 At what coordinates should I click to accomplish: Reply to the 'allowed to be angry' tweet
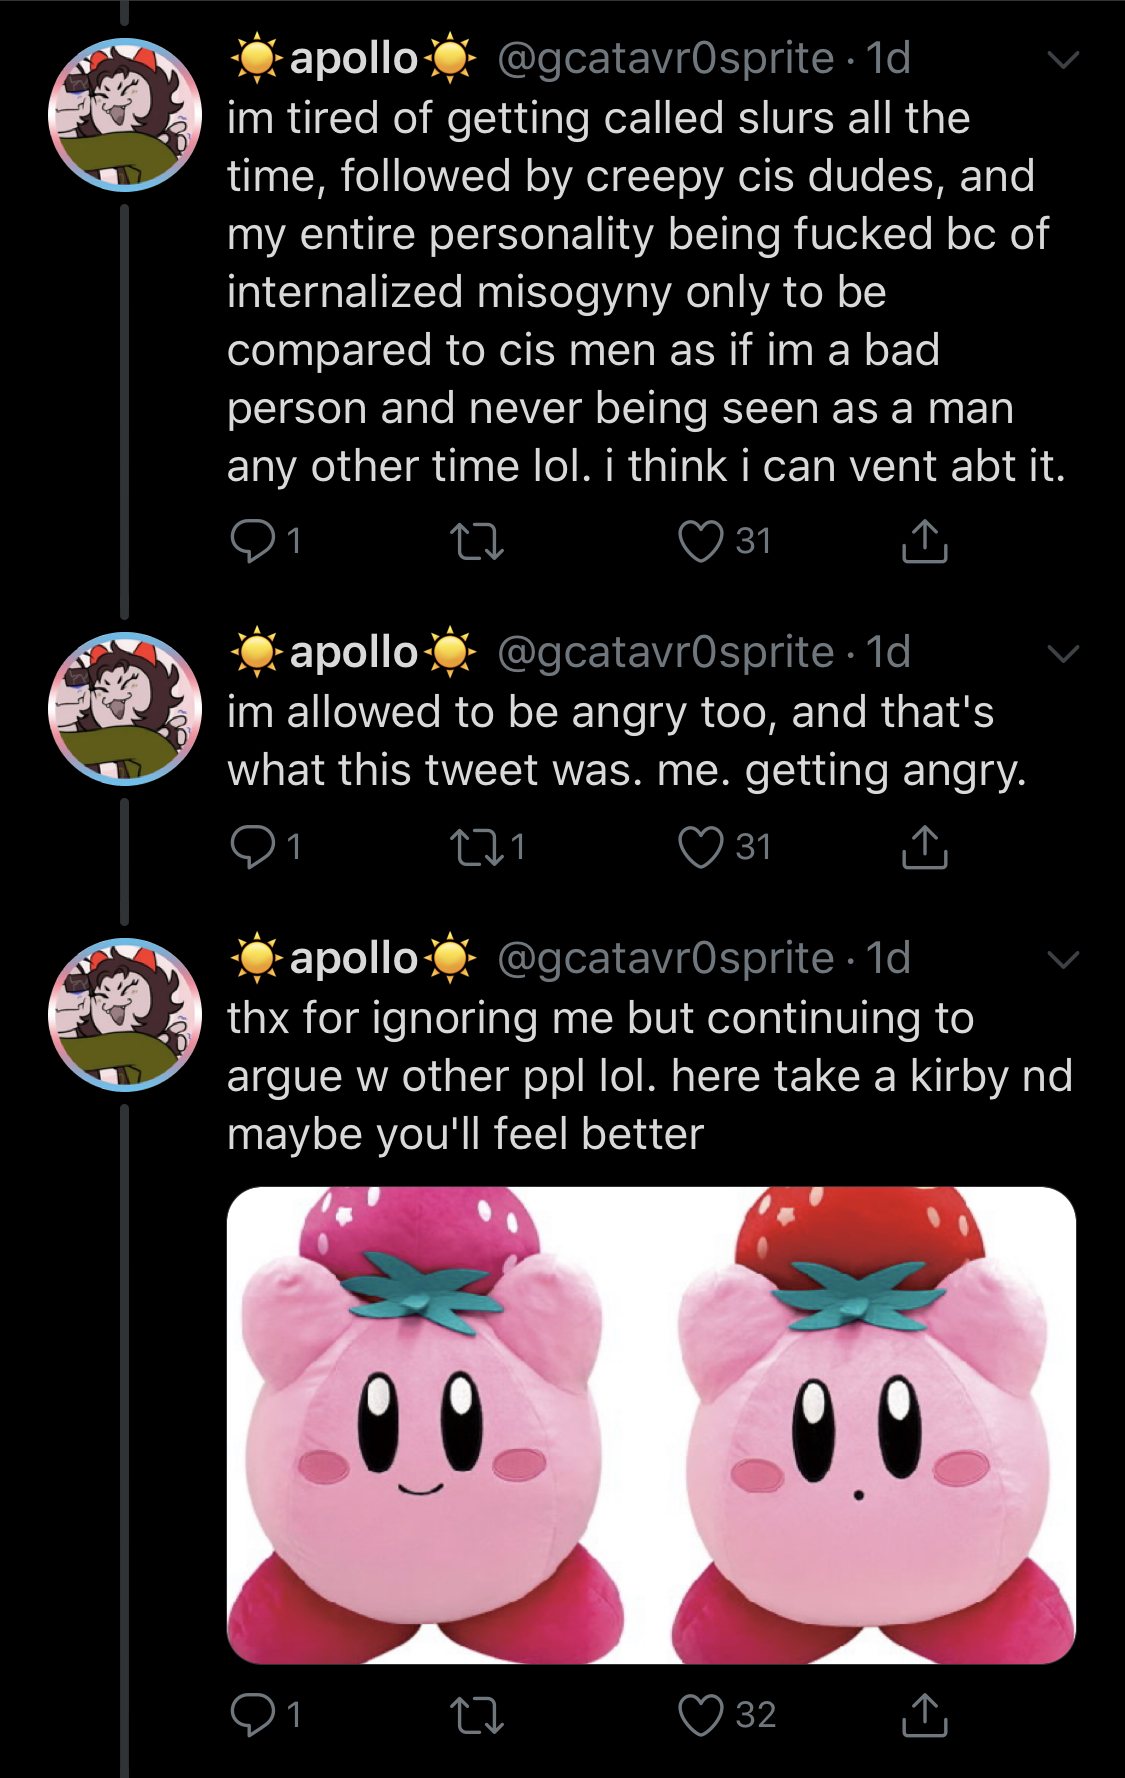tap(252, 847)
